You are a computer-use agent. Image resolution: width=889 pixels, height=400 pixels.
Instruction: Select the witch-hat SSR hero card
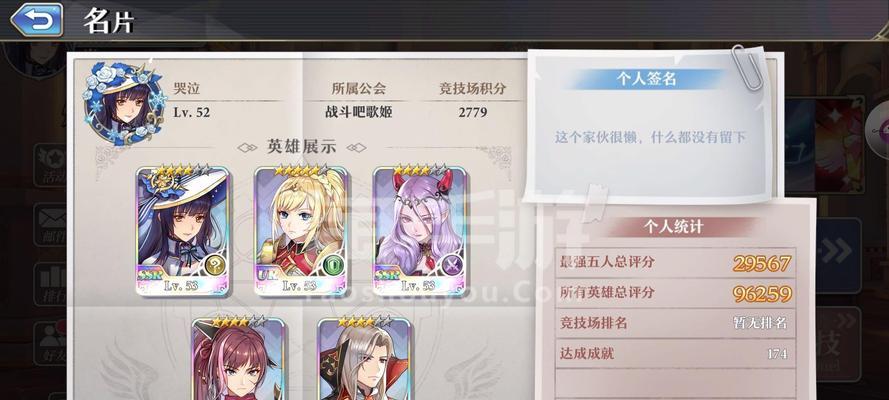click(x=183, y=231)
